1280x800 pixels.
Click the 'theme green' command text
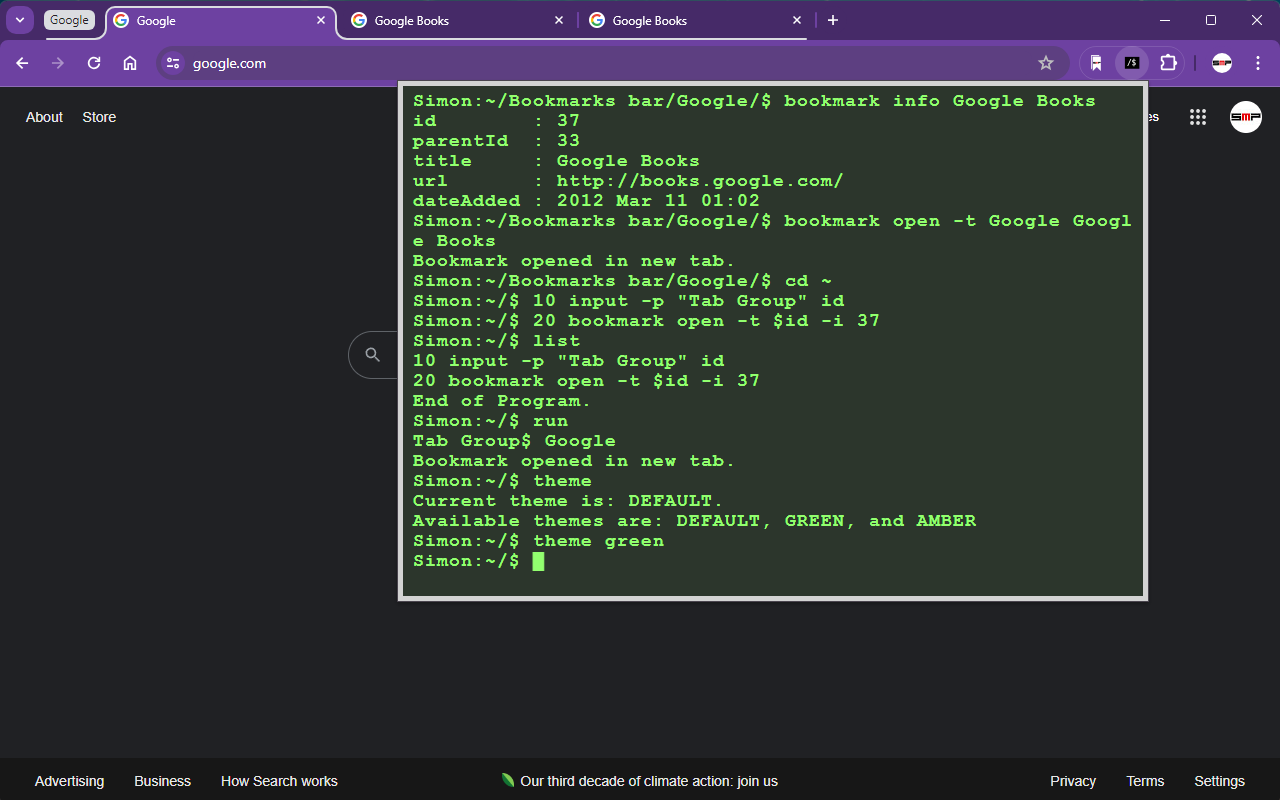tap(598, 541)
